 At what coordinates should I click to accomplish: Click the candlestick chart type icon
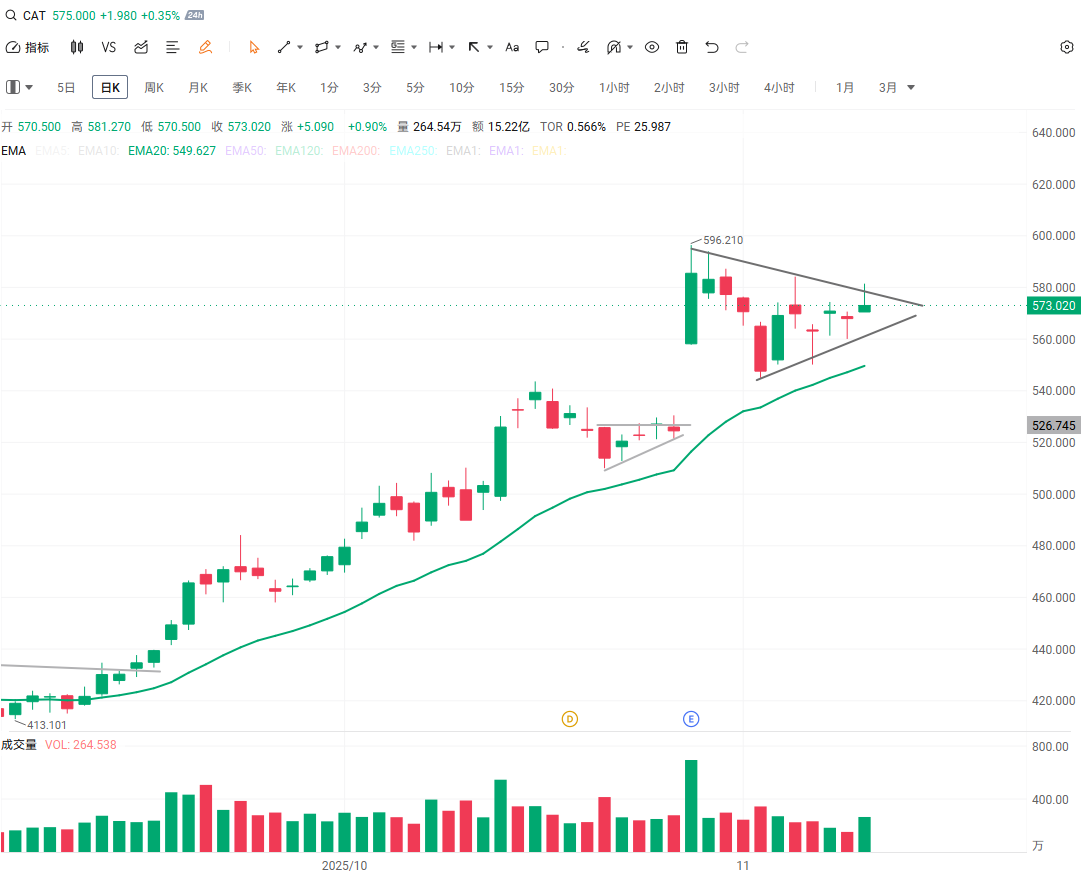click(x=77, y=47)
